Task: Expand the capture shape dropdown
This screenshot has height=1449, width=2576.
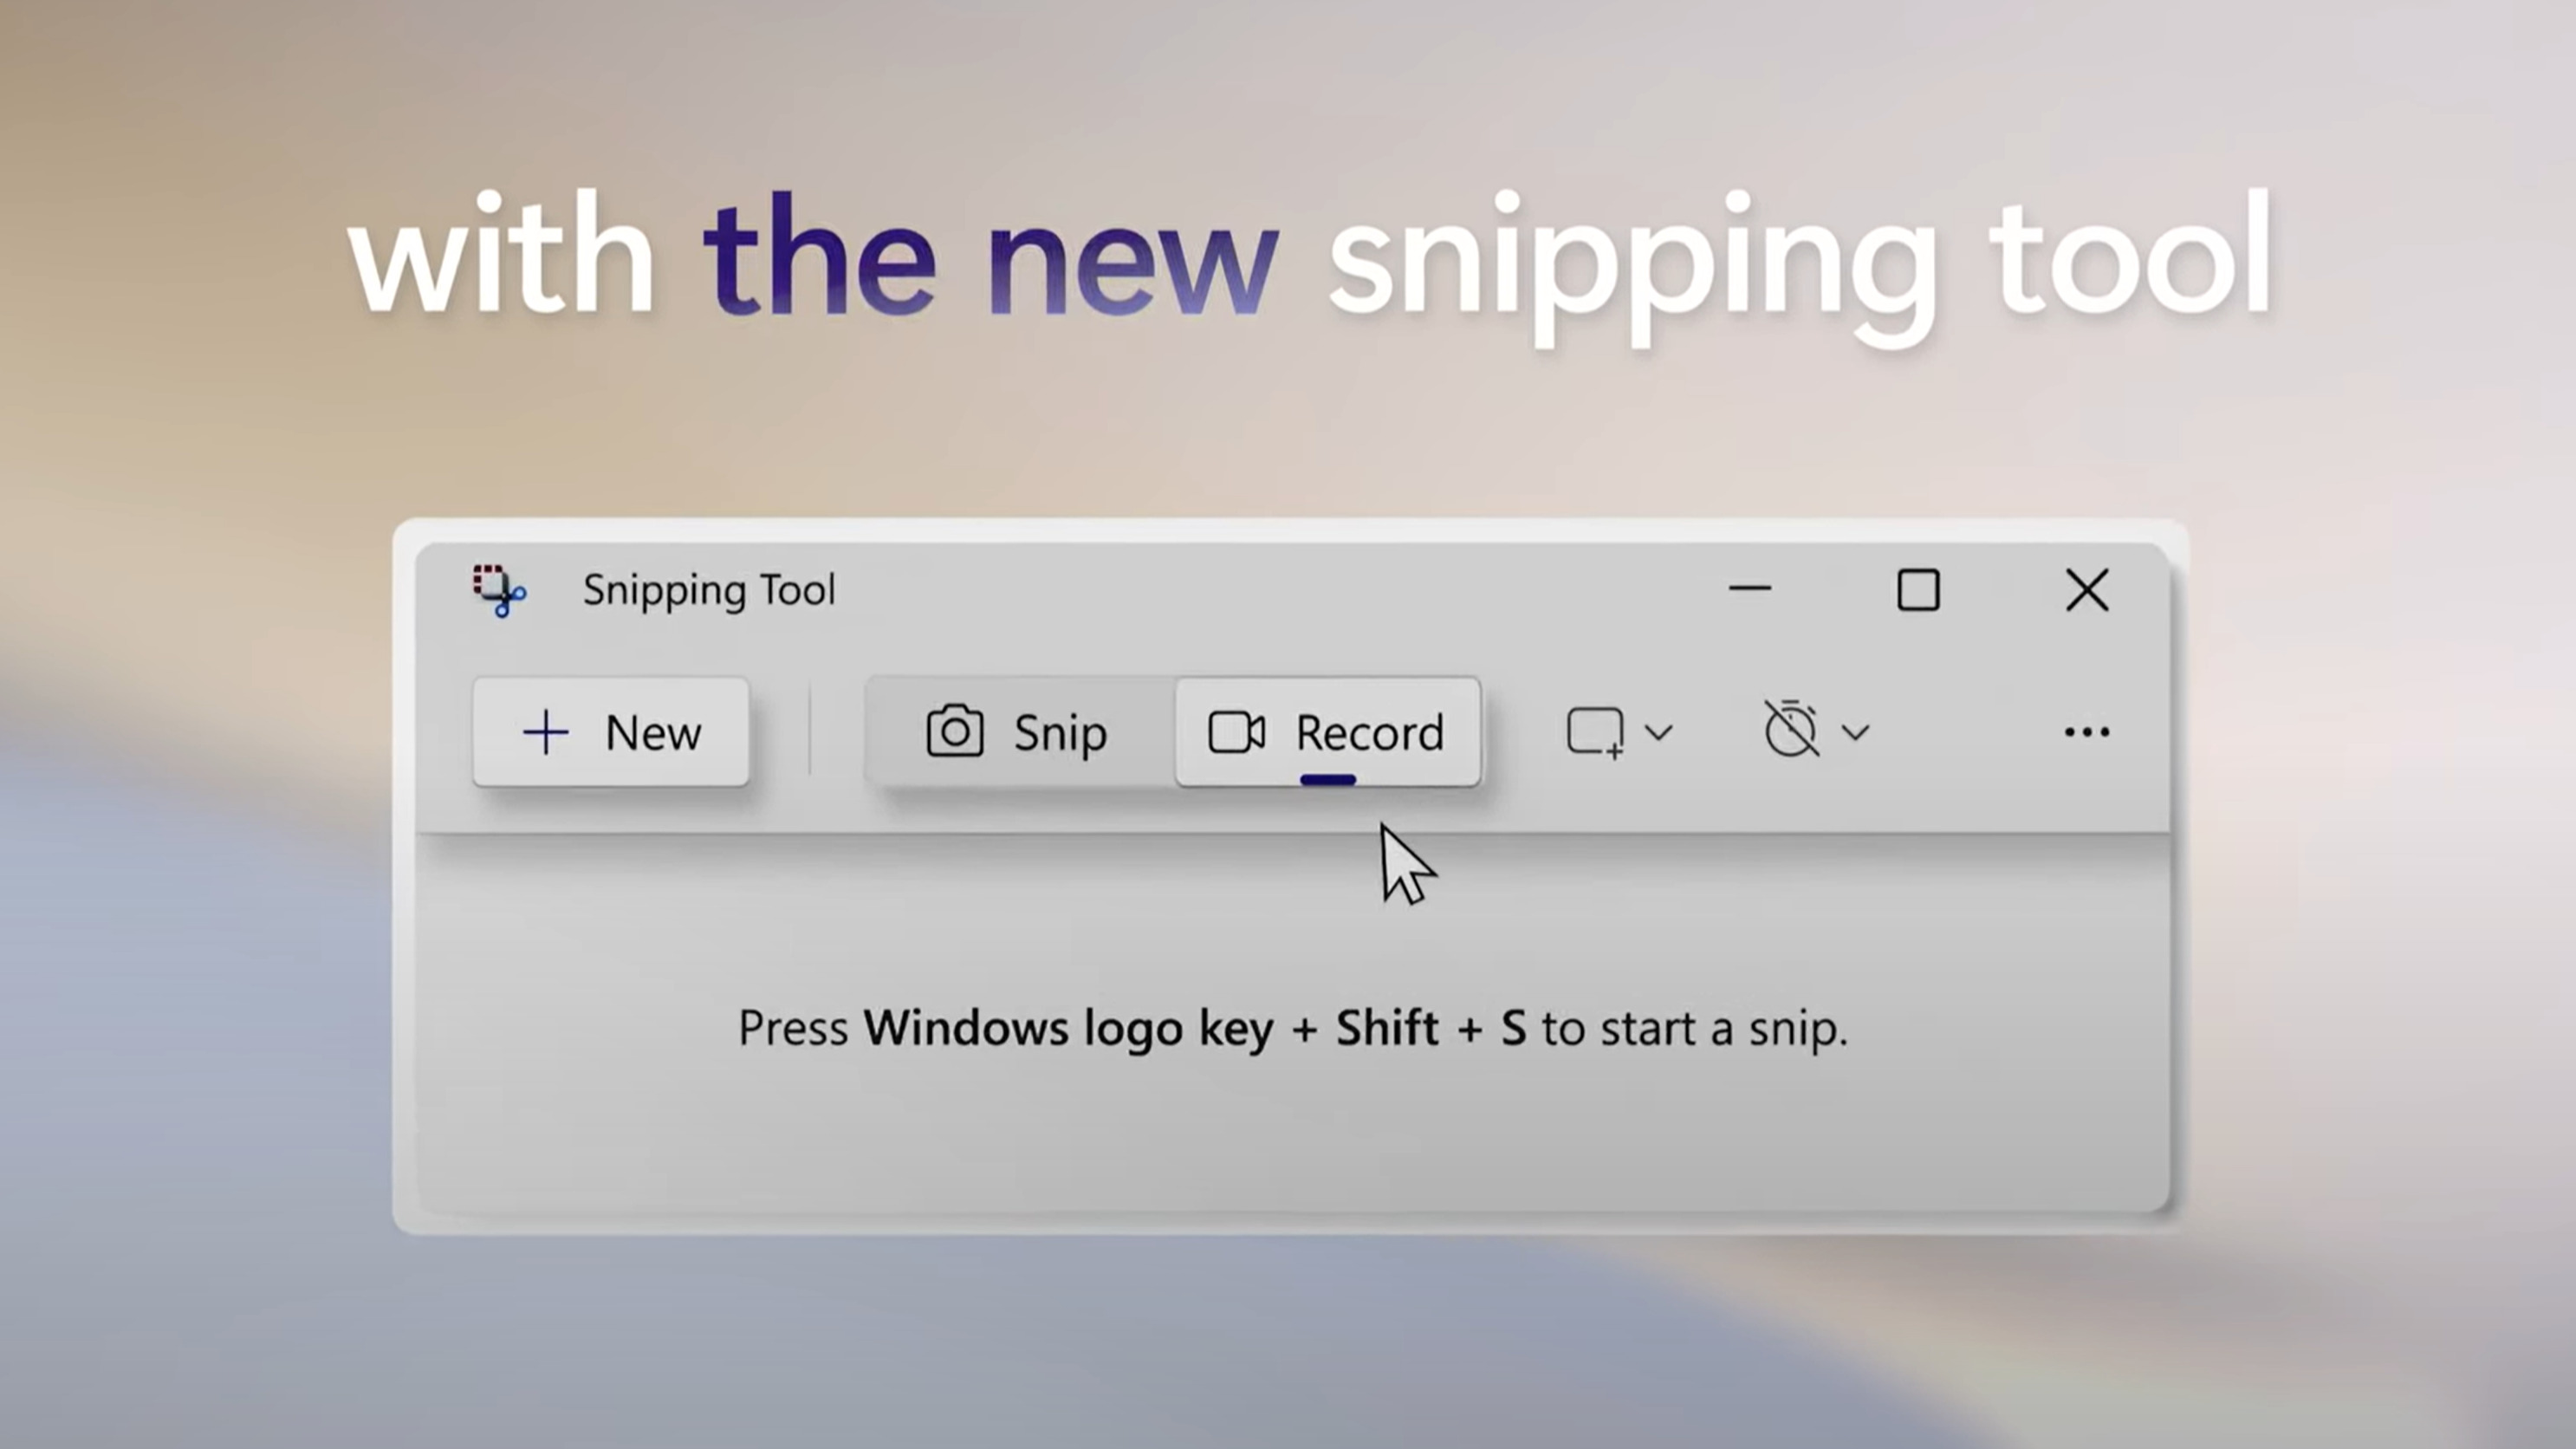Action: tap(1654, 731)
